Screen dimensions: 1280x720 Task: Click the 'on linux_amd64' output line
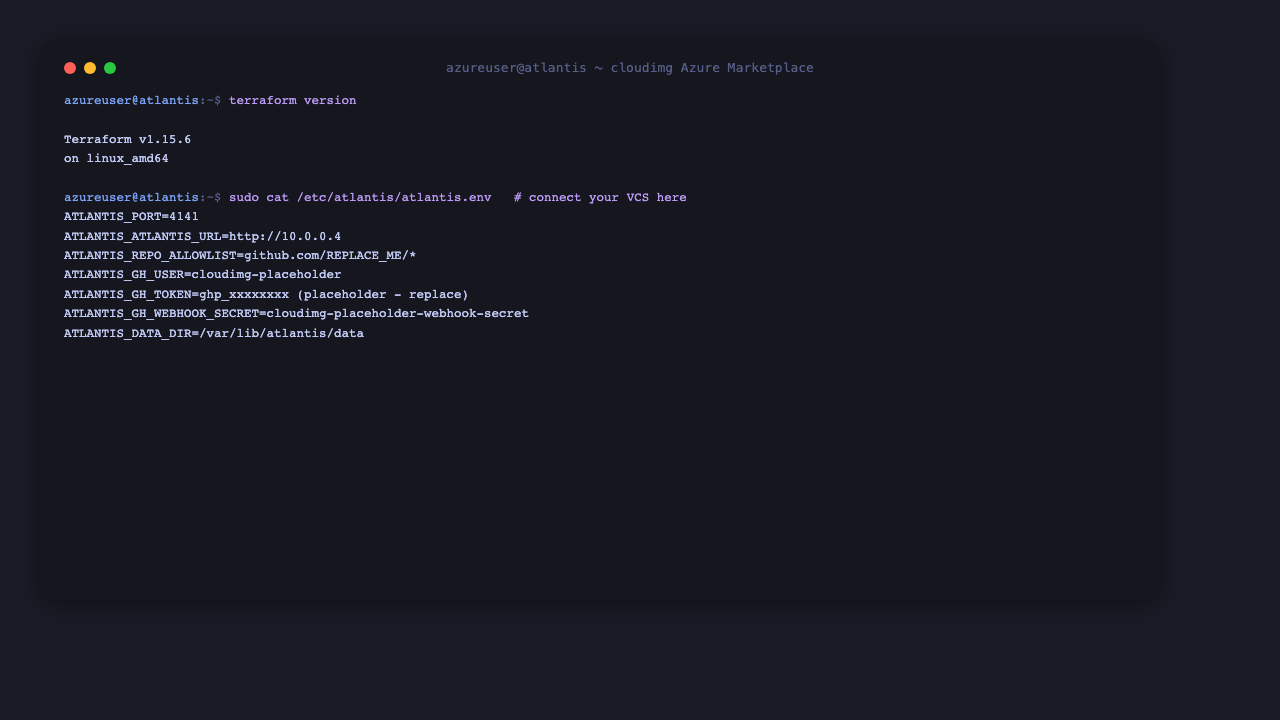(116, 159)
